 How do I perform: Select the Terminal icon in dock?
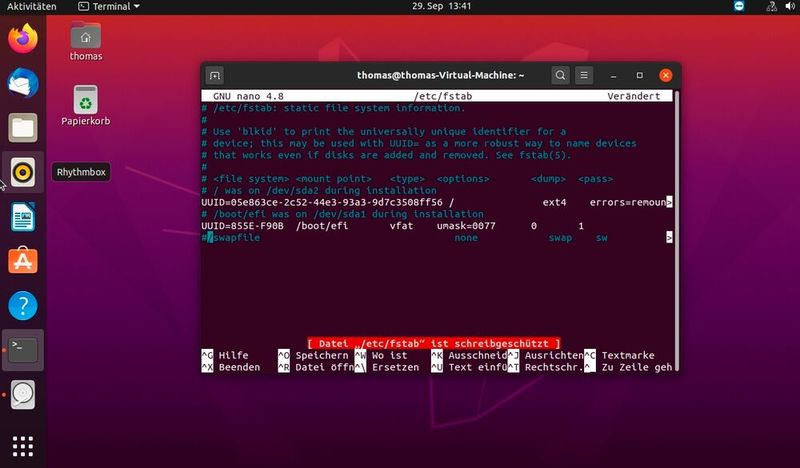23,350
